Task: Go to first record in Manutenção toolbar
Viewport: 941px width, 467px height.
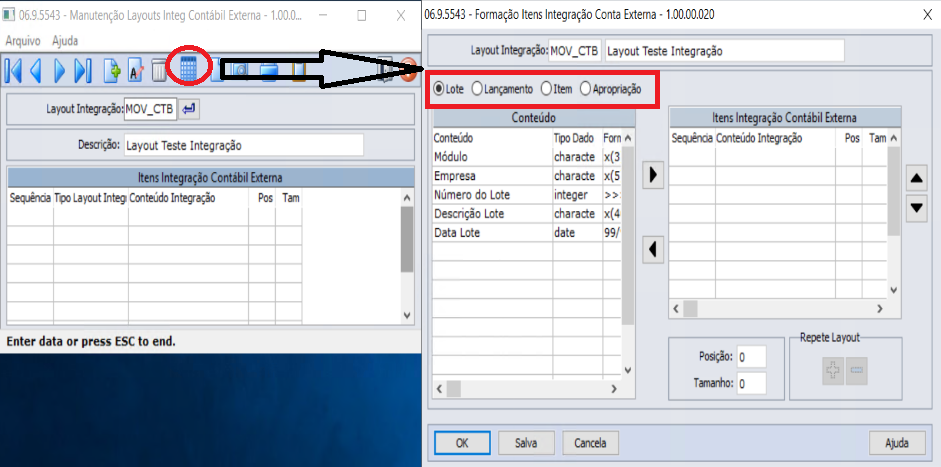Action: [x=13, y=70]
